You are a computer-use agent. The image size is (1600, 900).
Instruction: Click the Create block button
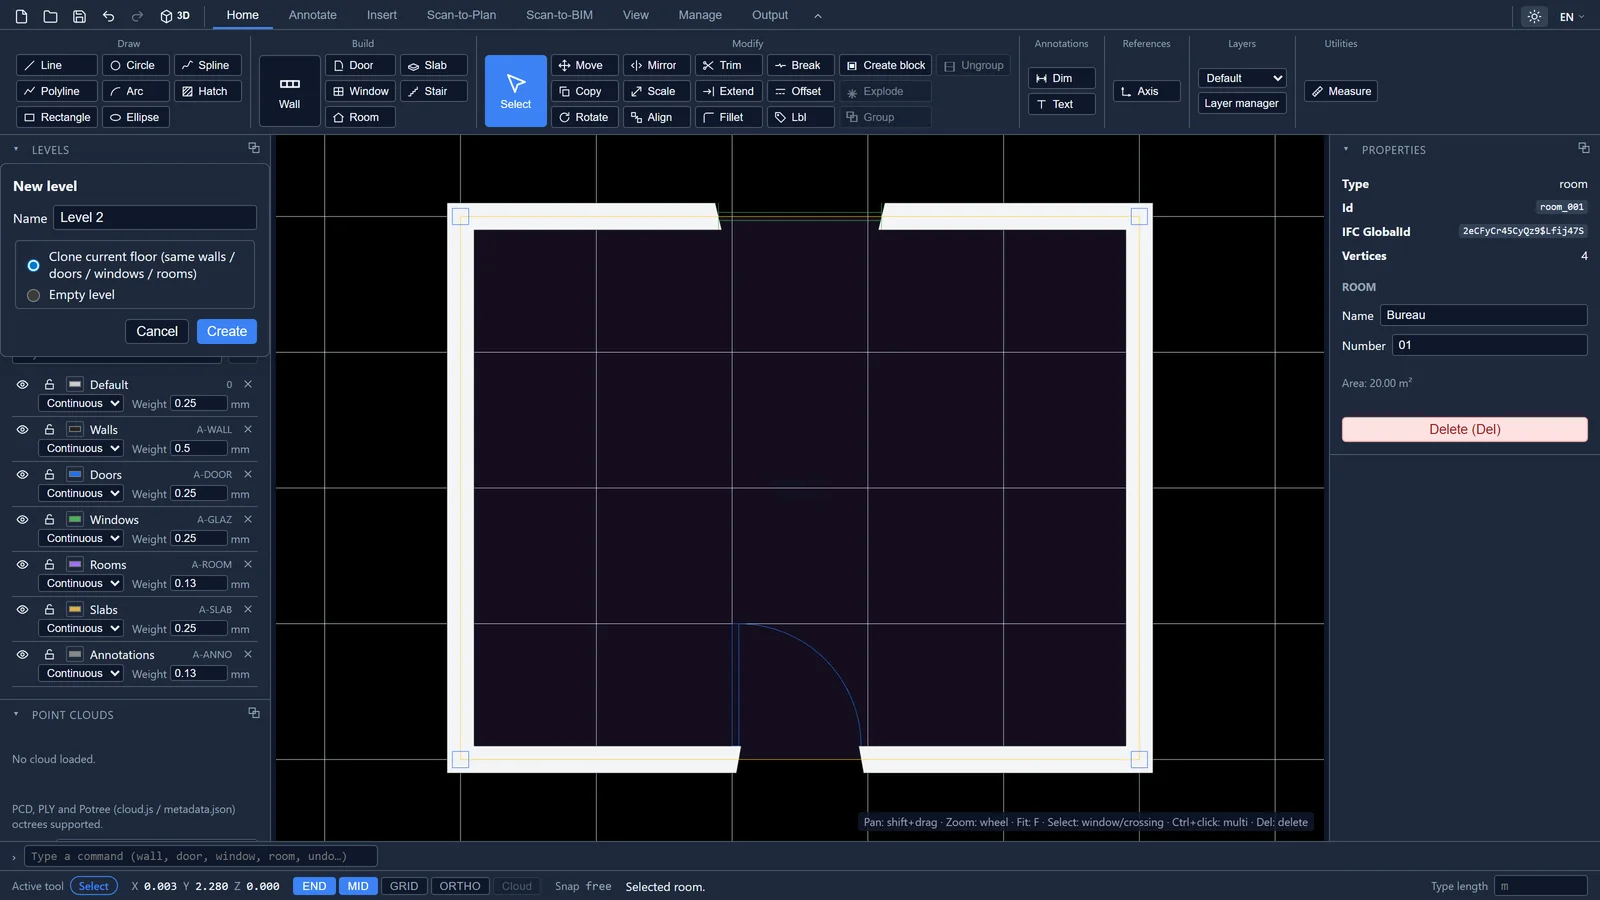click(885, 65)
